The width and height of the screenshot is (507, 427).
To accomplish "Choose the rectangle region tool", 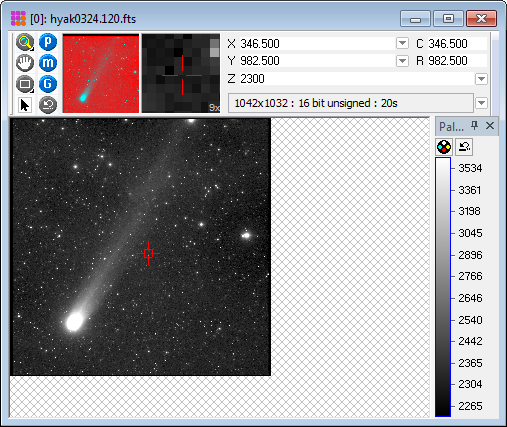I will coord(25,84).
